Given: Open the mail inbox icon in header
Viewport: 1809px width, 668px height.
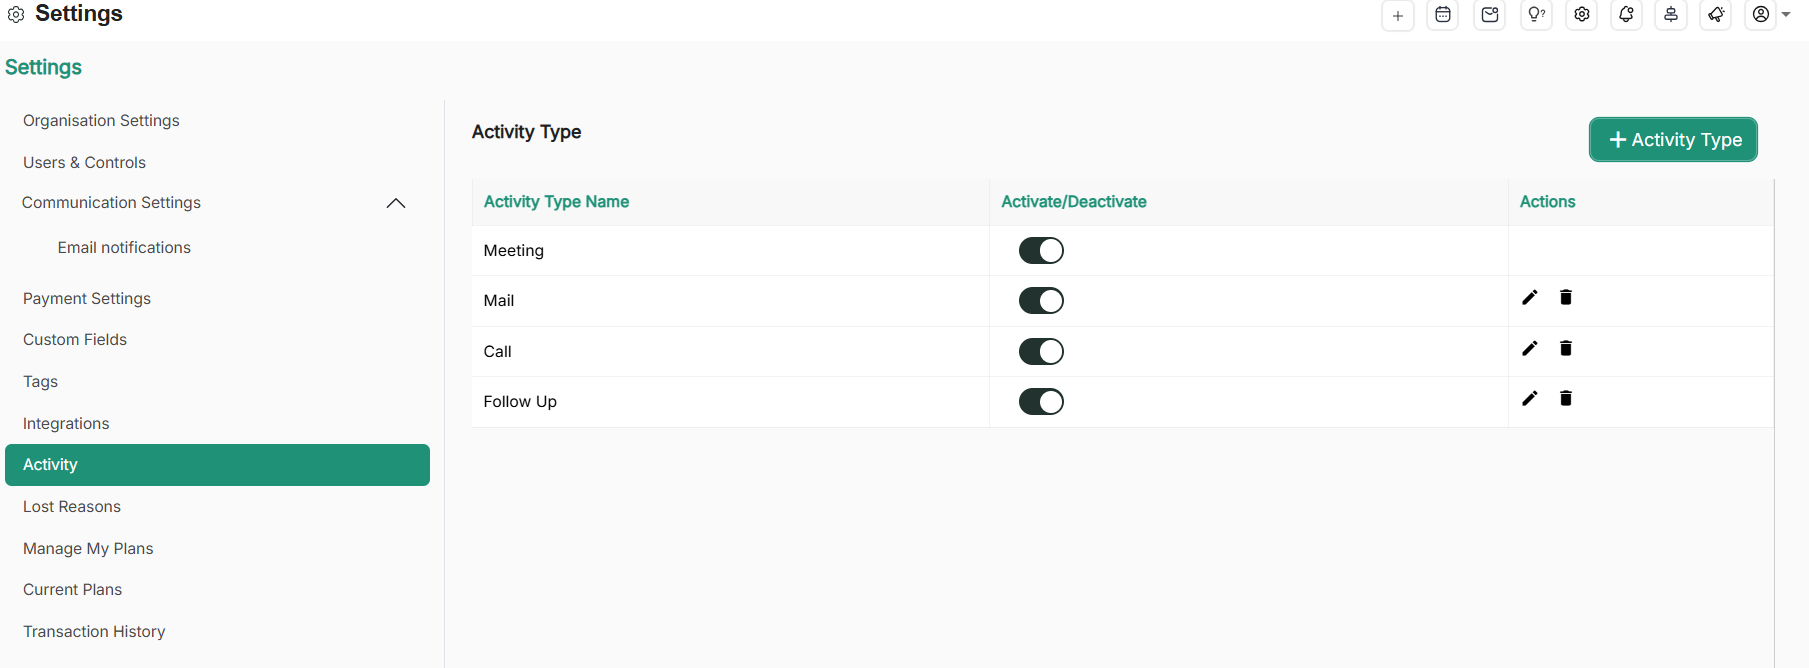Looking at the screenshot, I should click(1489, 15).
